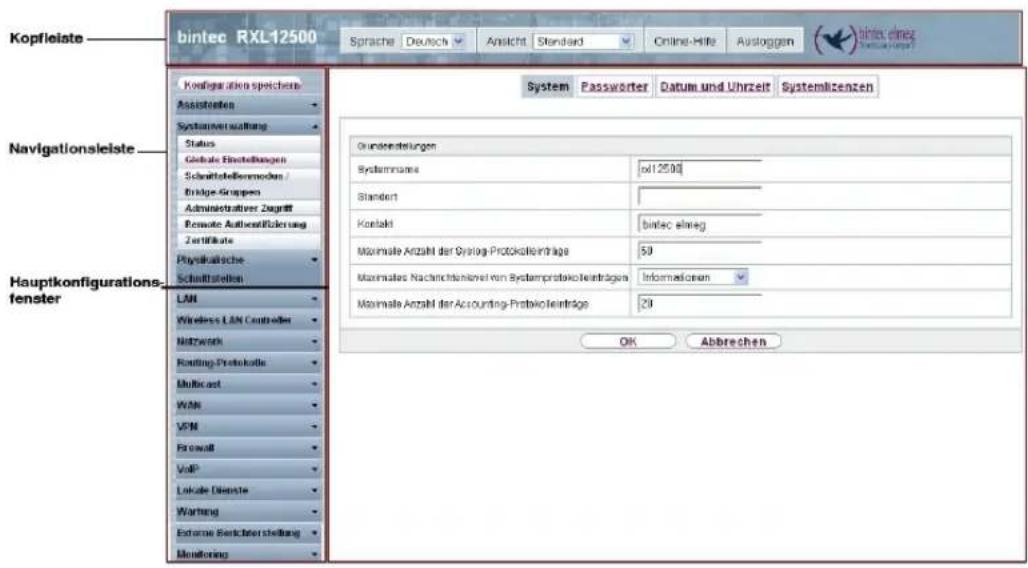This screenshot has height=568, width=1028.
Task: Click the Systemname input field
Action: (700, 169)
